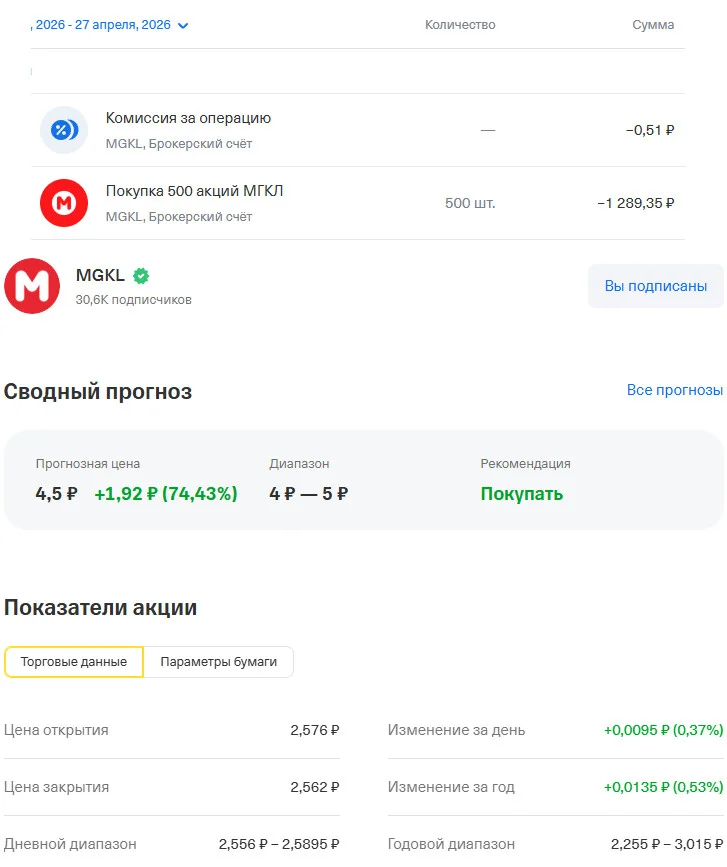Click the 'Показатели акции' heading
Screen dimensions: 727x867
point(100,607)
